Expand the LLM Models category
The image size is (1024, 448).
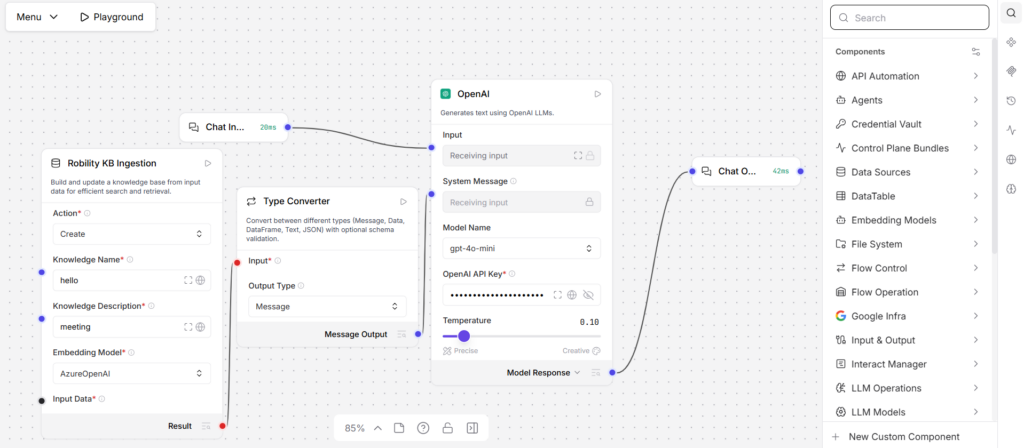click(x=908, y=412)
